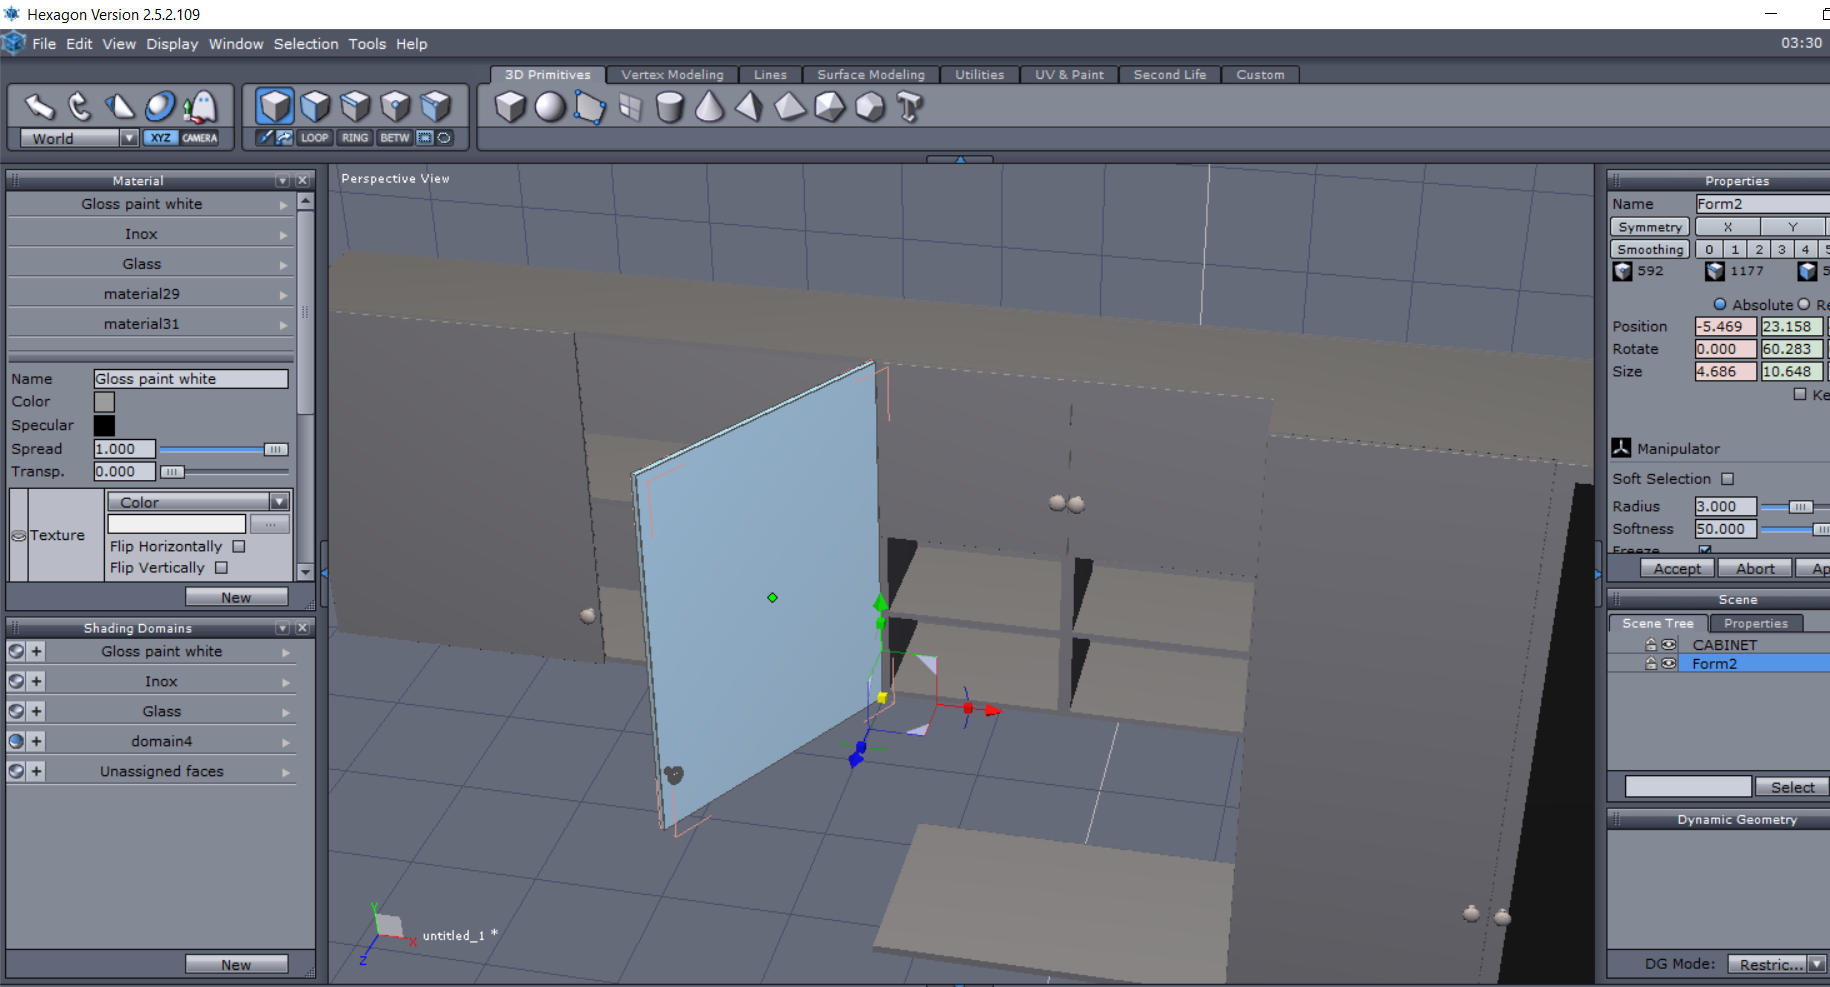Click the Symmetry button
This screenshot has height=987, width=1830.
pos(1650,227)
